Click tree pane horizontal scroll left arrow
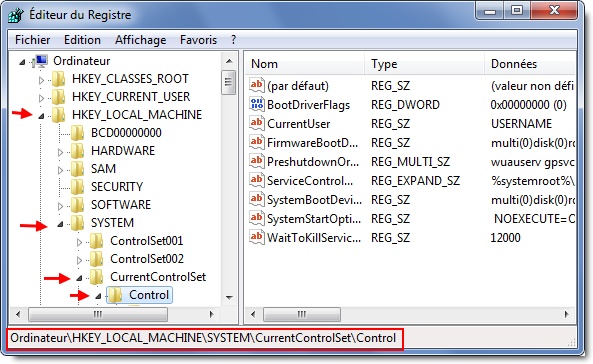This screenshot has width=593, height=364. pyautogui.click(x=18, y=314)
